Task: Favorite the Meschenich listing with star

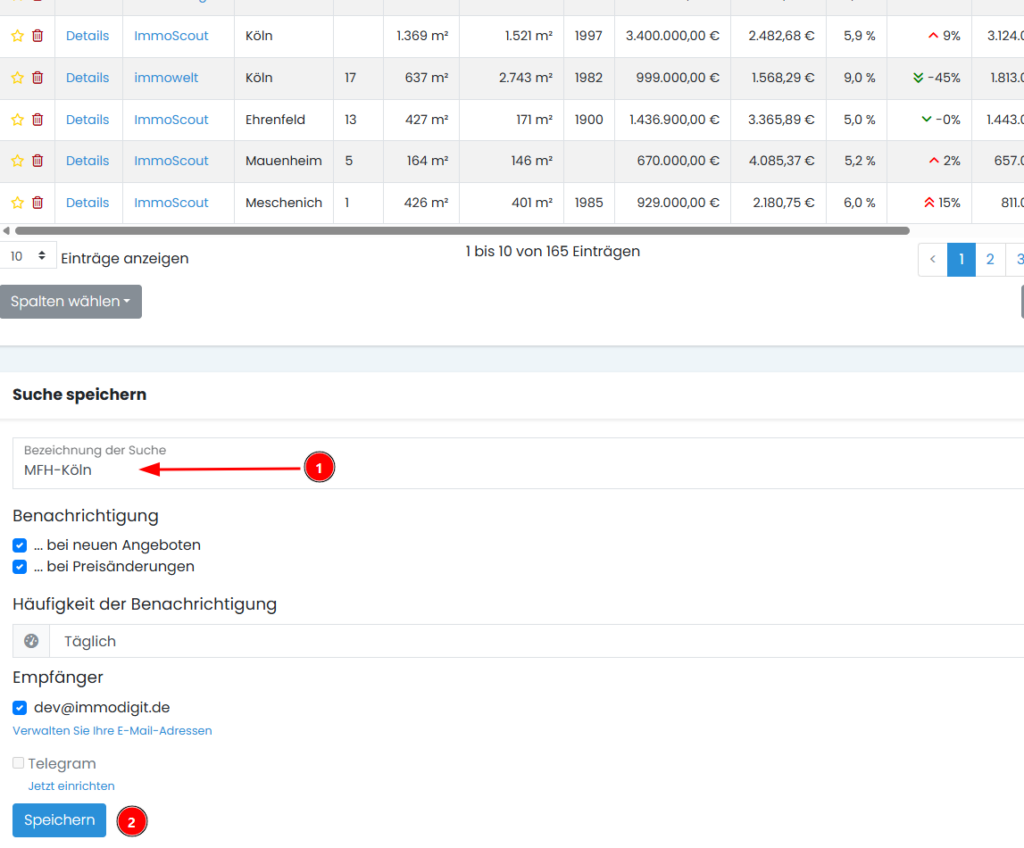Action: [17, 203]
